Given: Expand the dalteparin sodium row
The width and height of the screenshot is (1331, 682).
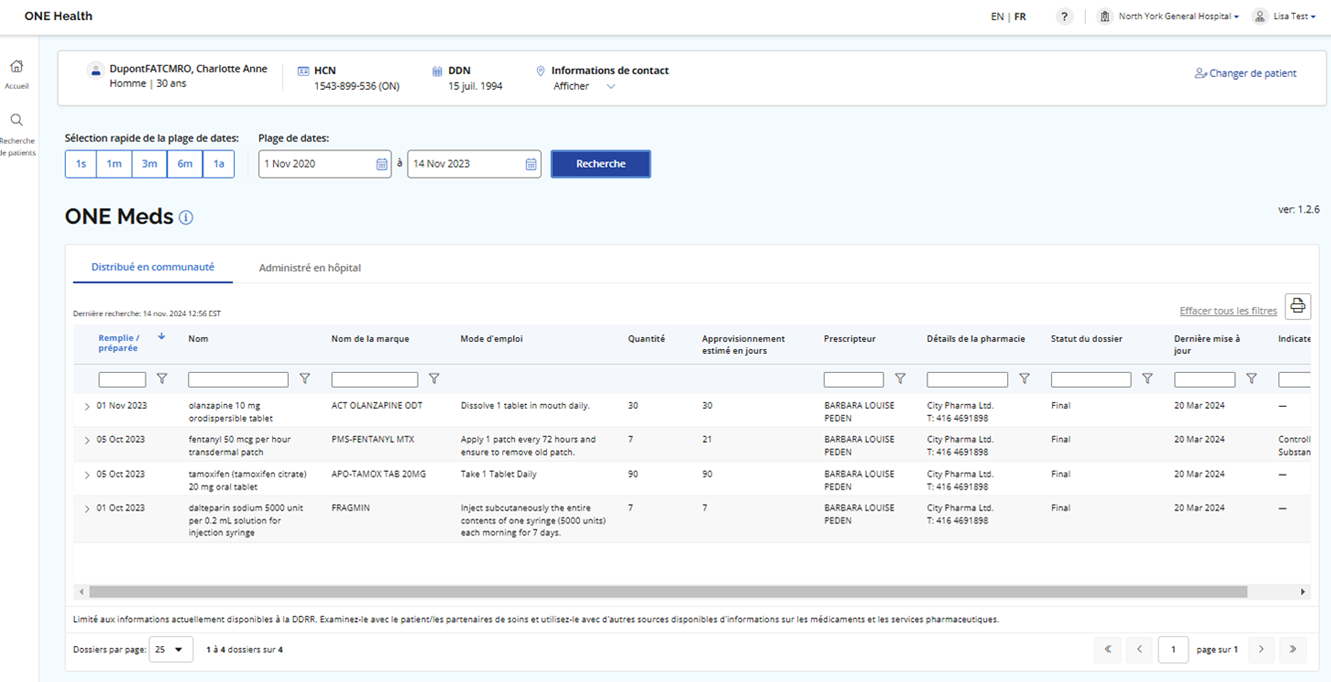Looking at the screenshot, I should (87, 509).
